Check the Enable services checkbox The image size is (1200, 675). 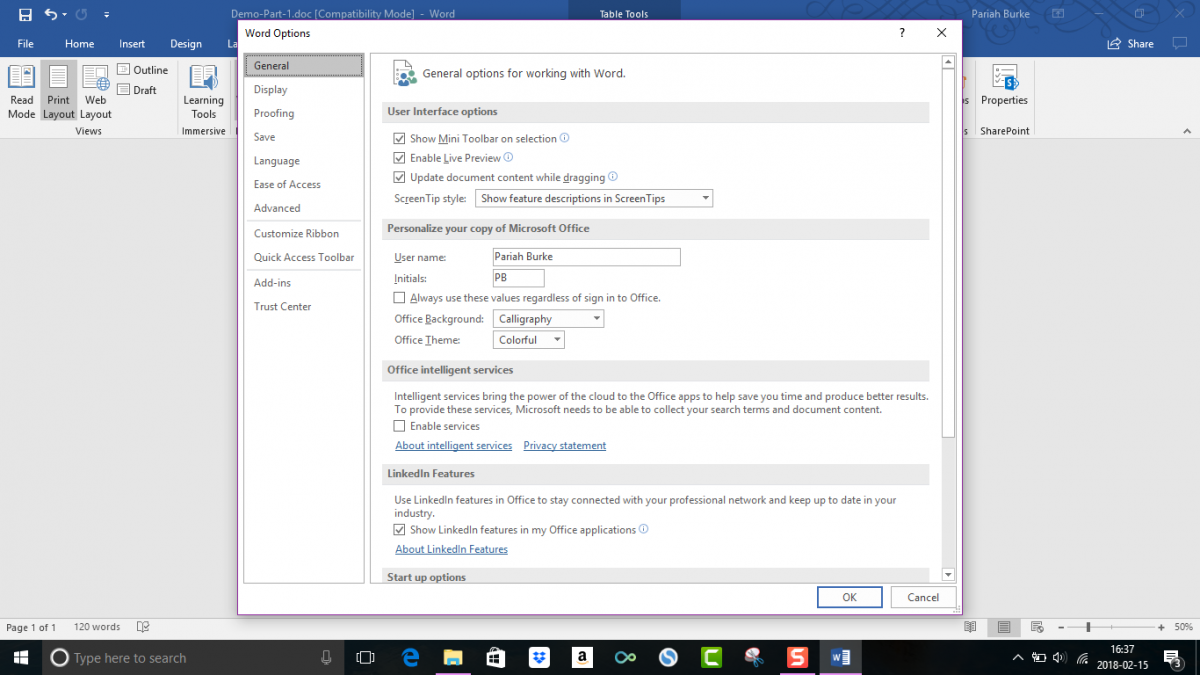(x=400, y=426)
